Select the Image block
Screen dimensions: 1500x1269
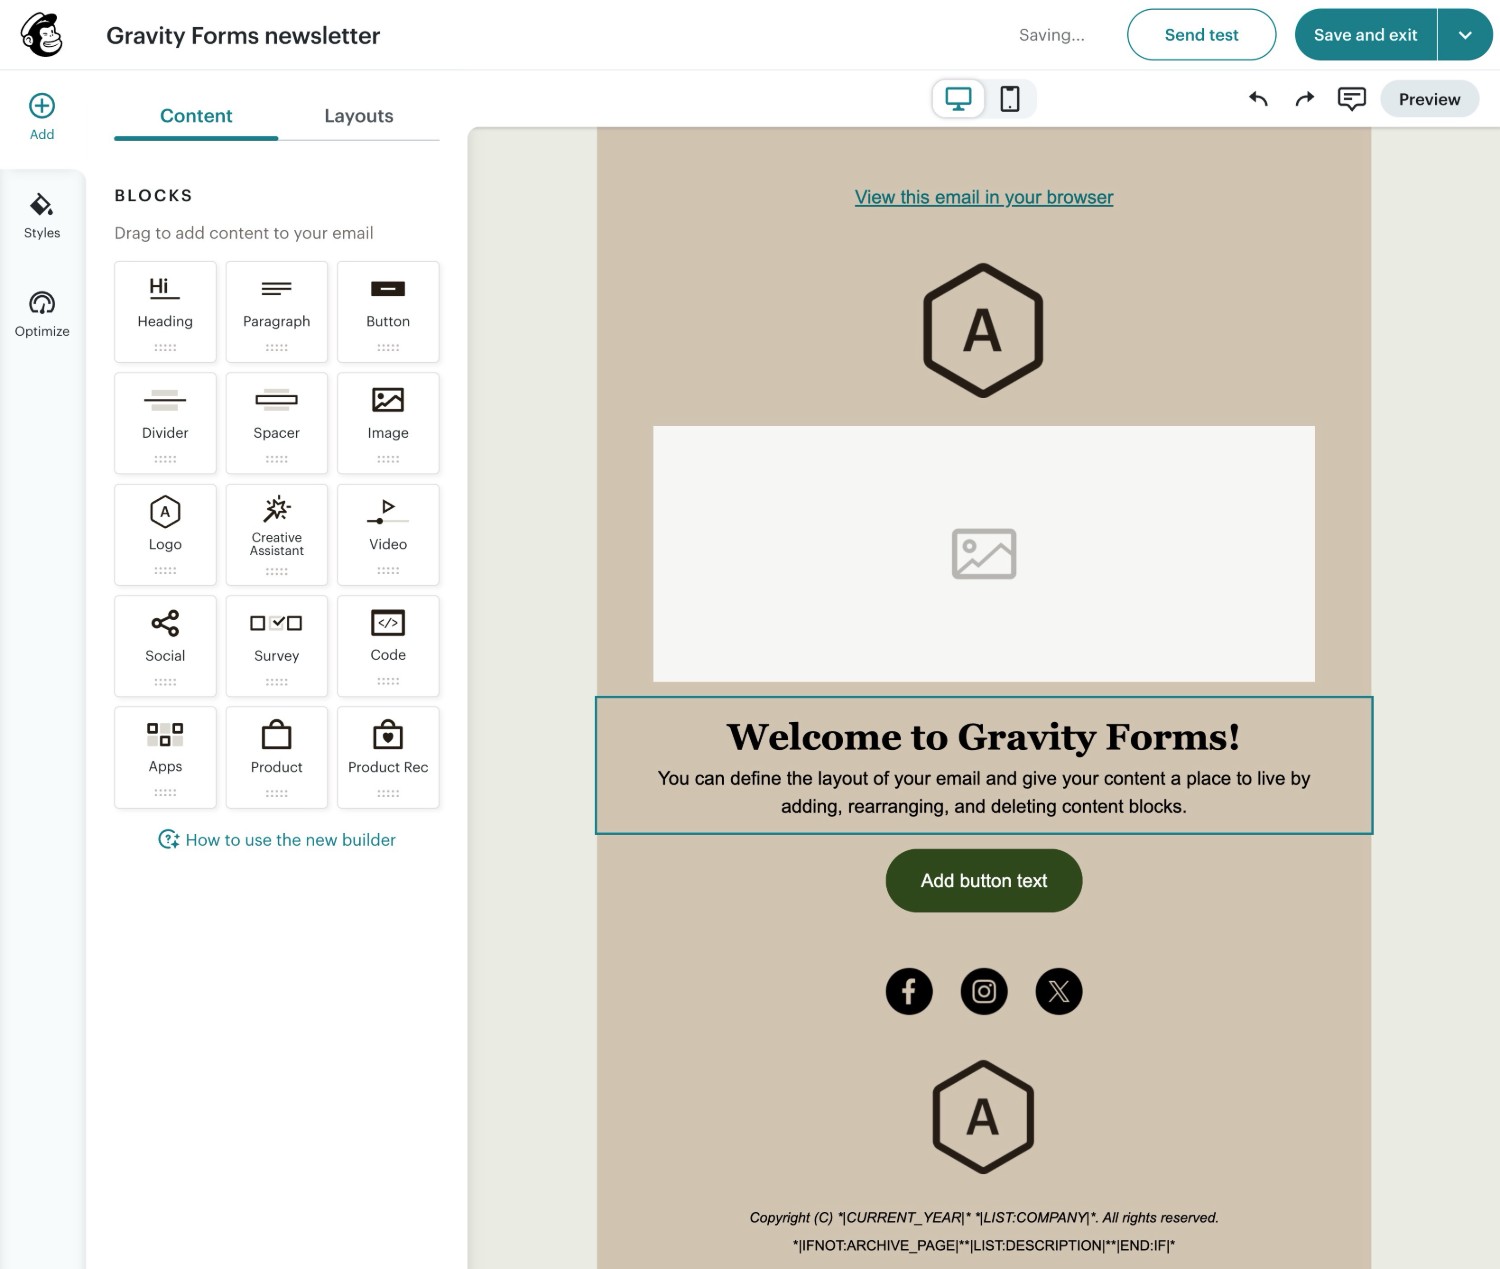click(388, 423)
